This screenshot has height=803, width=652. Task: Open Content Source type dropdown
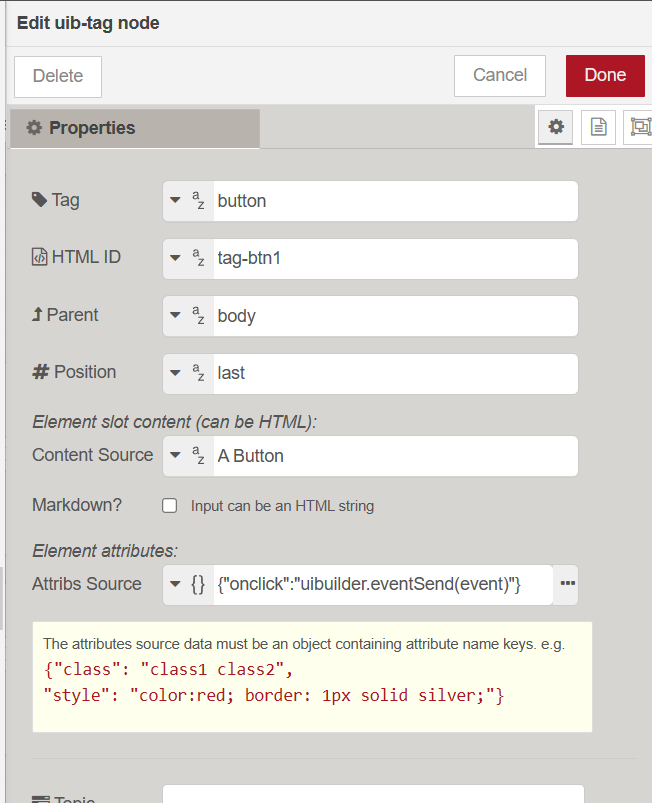click(187, 456)
